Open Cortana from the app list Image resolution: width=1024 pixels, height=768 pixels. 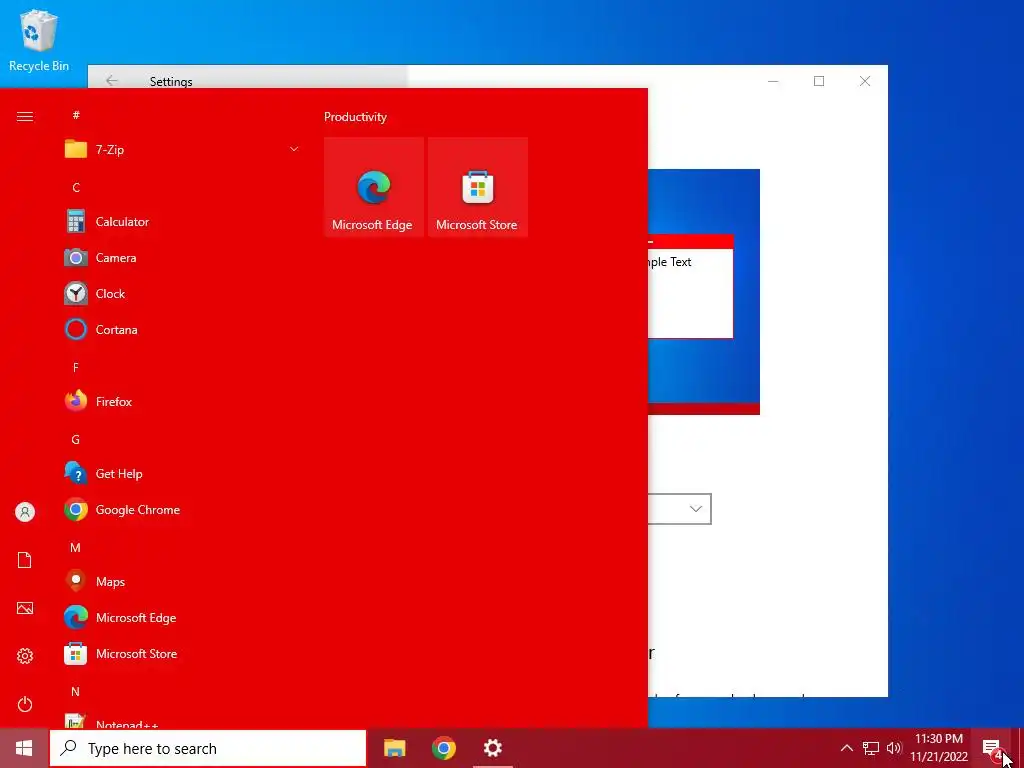[182, 330]
